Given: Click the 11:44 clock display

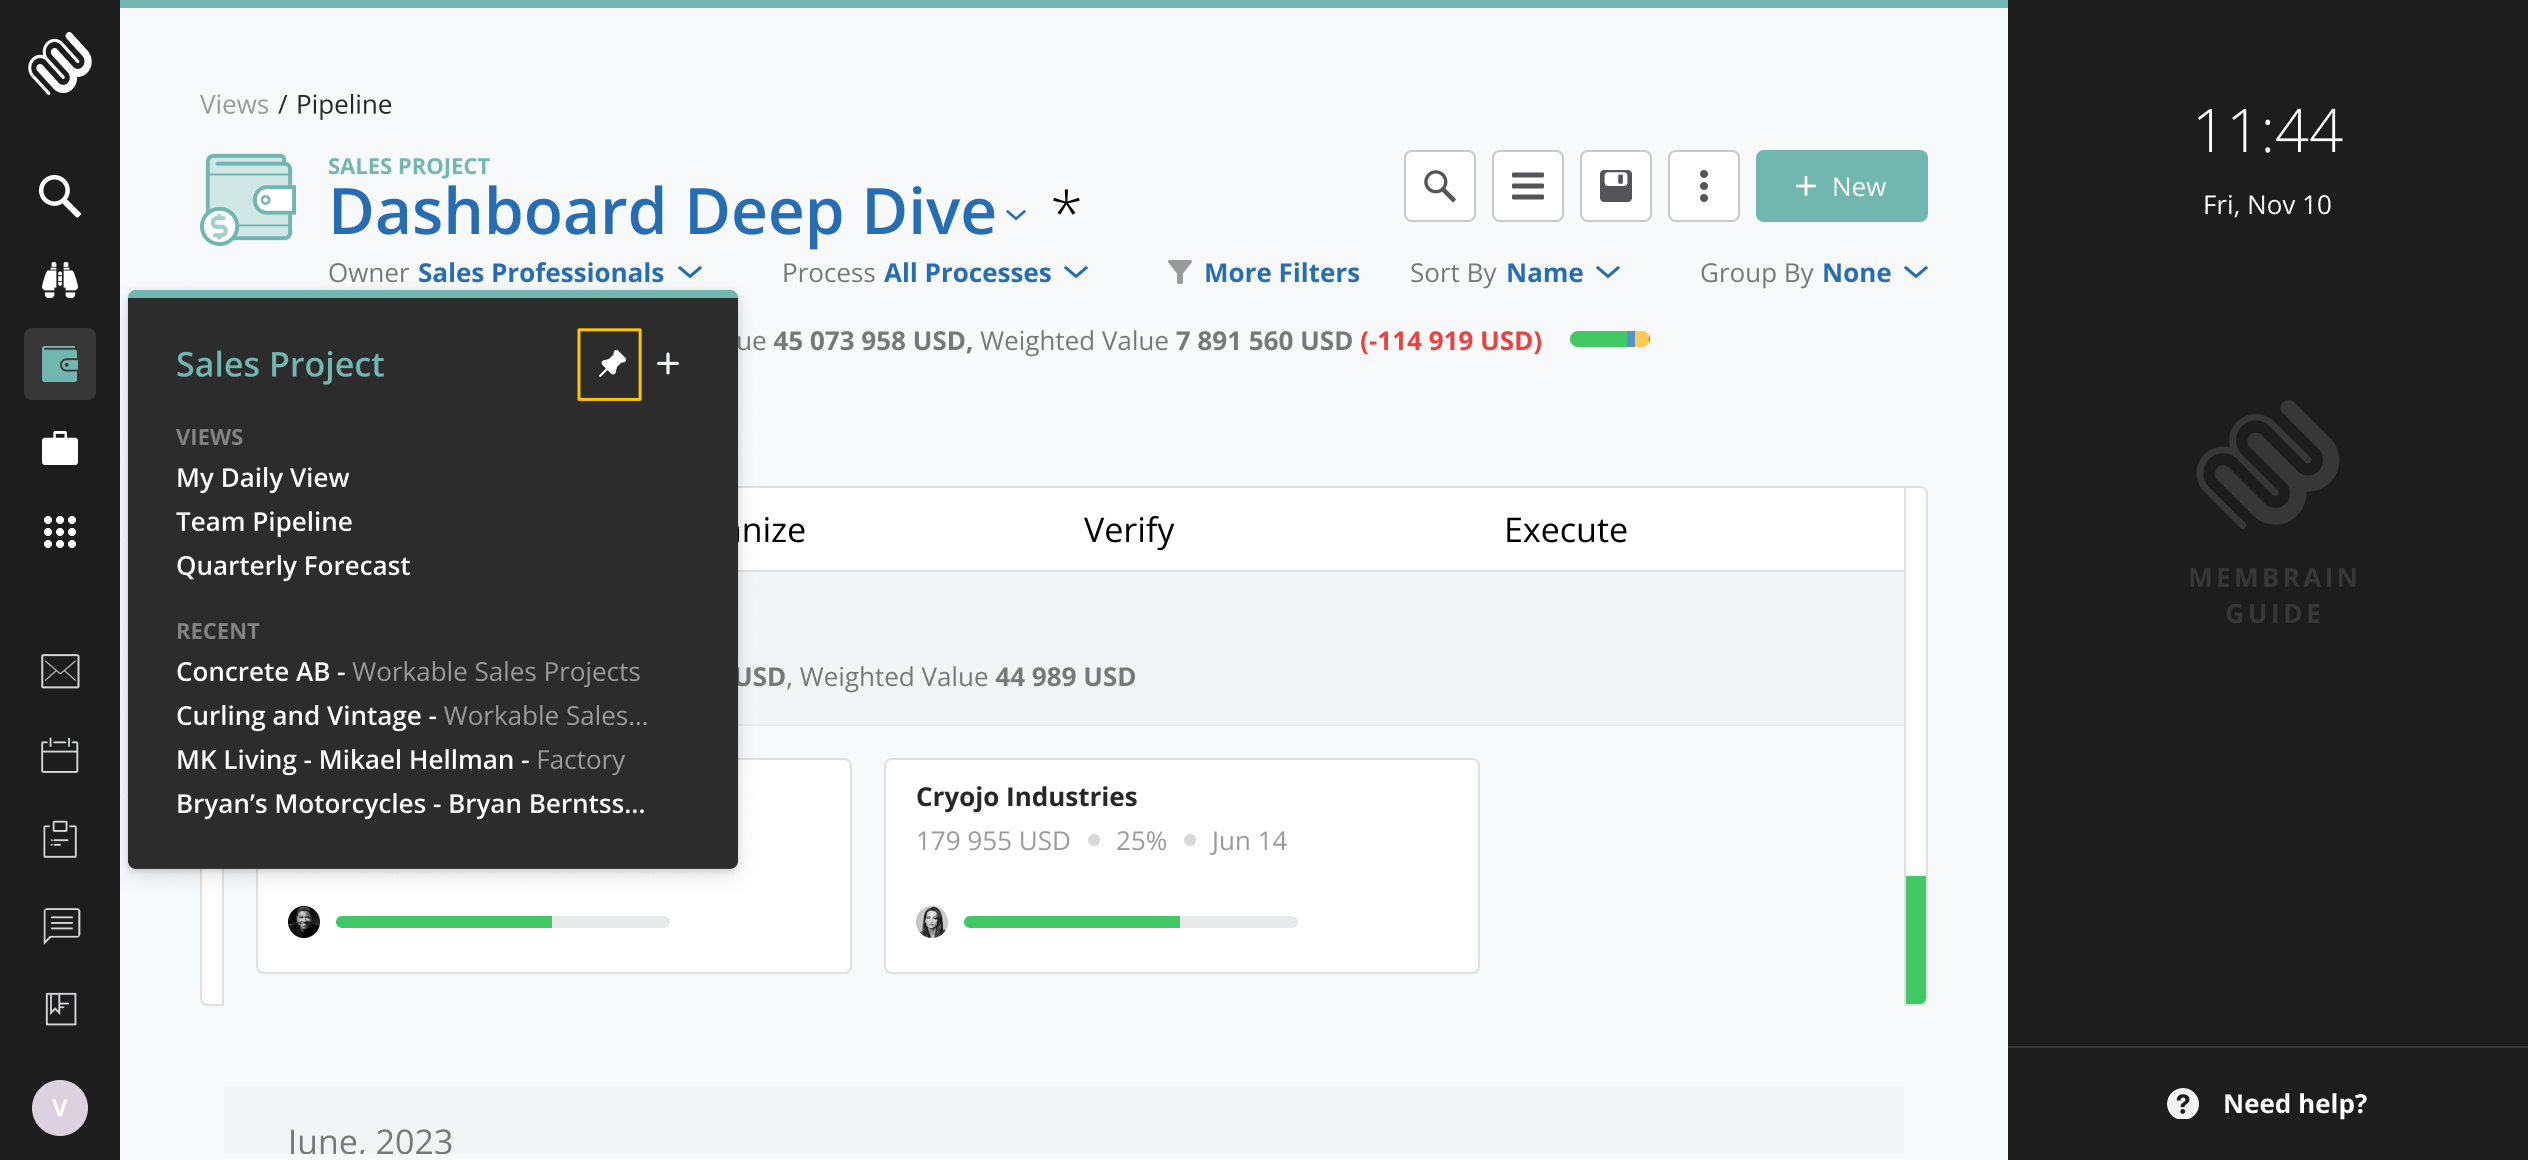Looking at the screenshot, I should 2268,131.
